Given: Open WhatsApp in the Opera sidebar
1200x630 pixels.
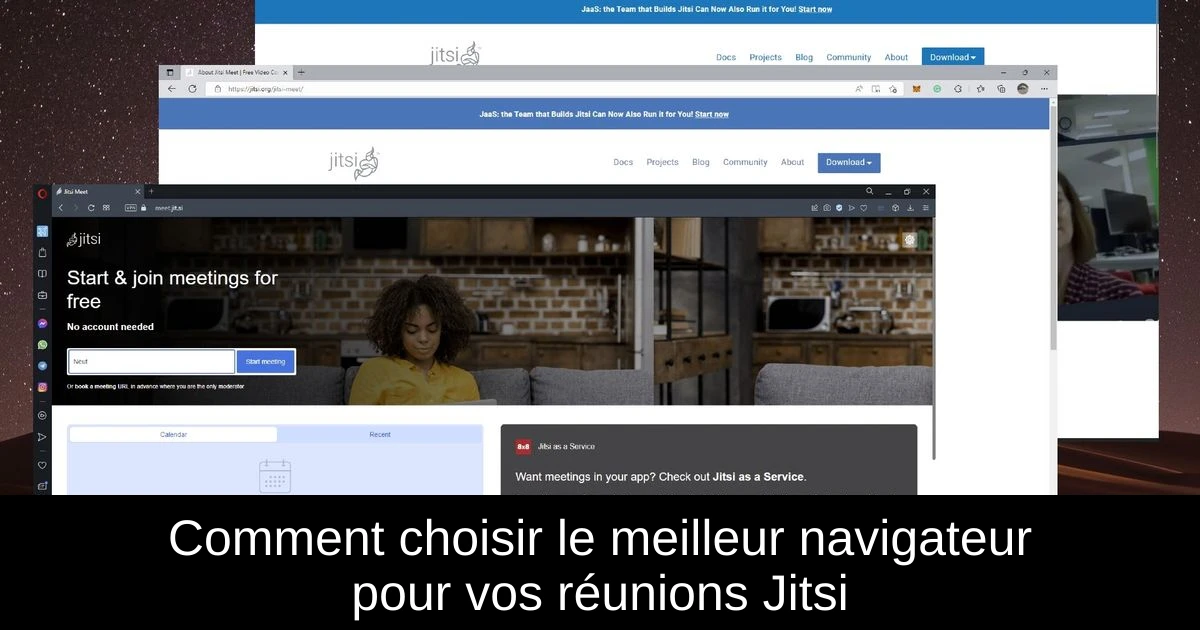Looking at the screenshot, I should click(x=42, y=345).
